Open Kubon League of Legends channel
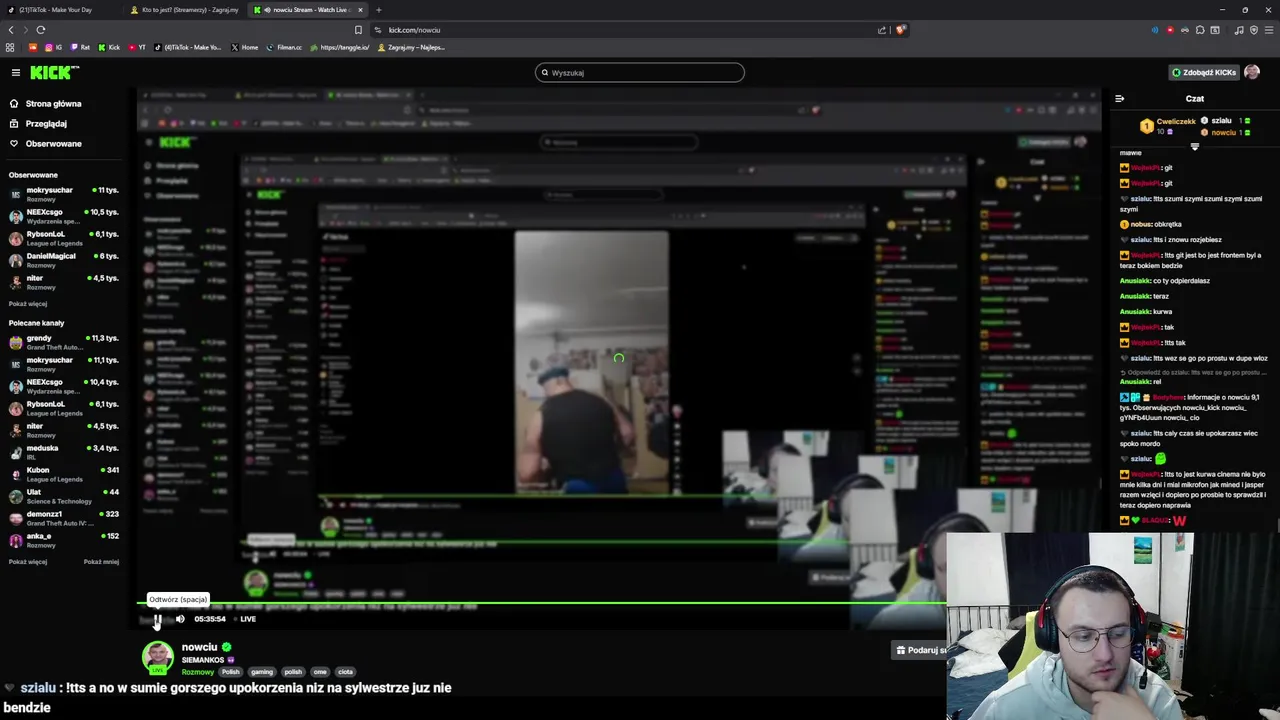This screenshot has height=720, width=1280. [x=64, y=474]
